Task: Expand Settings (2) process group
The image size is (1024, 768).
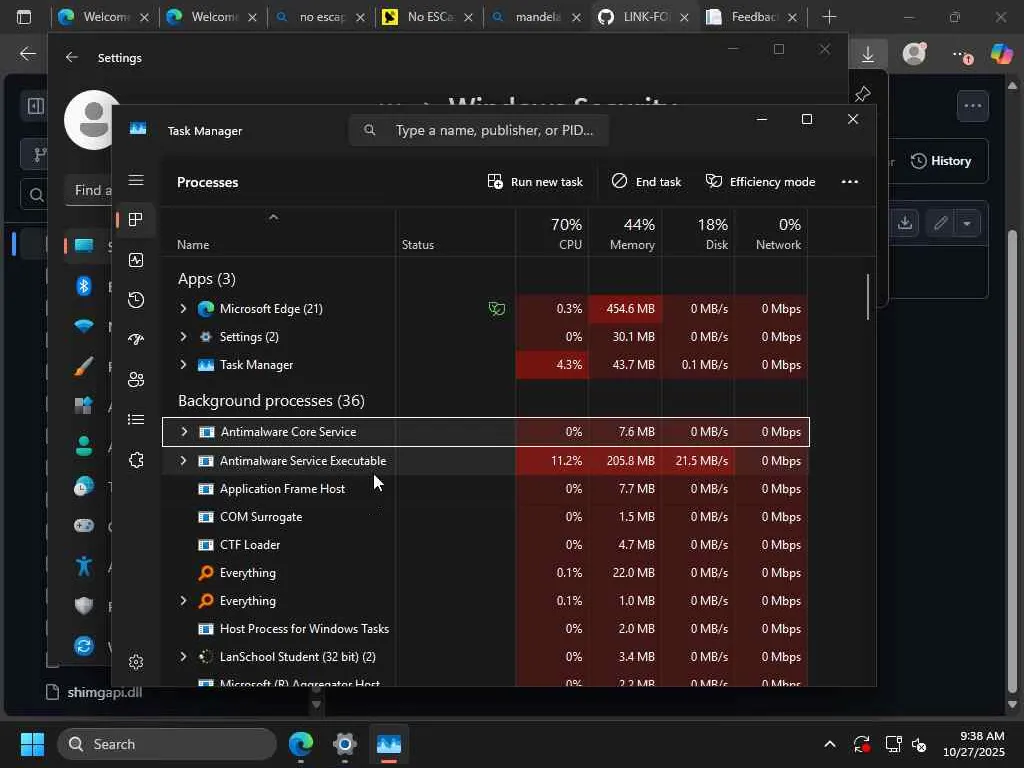Action: point(184,336)
